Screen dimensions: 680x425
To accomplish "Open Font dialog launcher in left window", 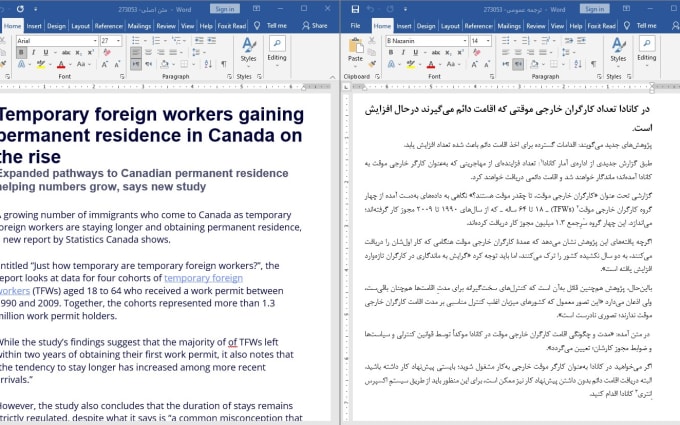I will [122, 76].
